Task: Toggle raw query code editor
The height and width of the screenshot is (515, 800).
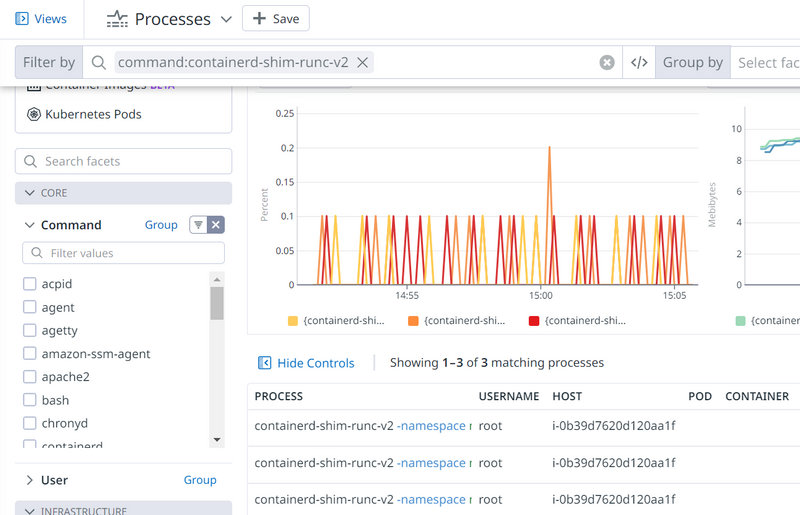Action: pos(639,62)
